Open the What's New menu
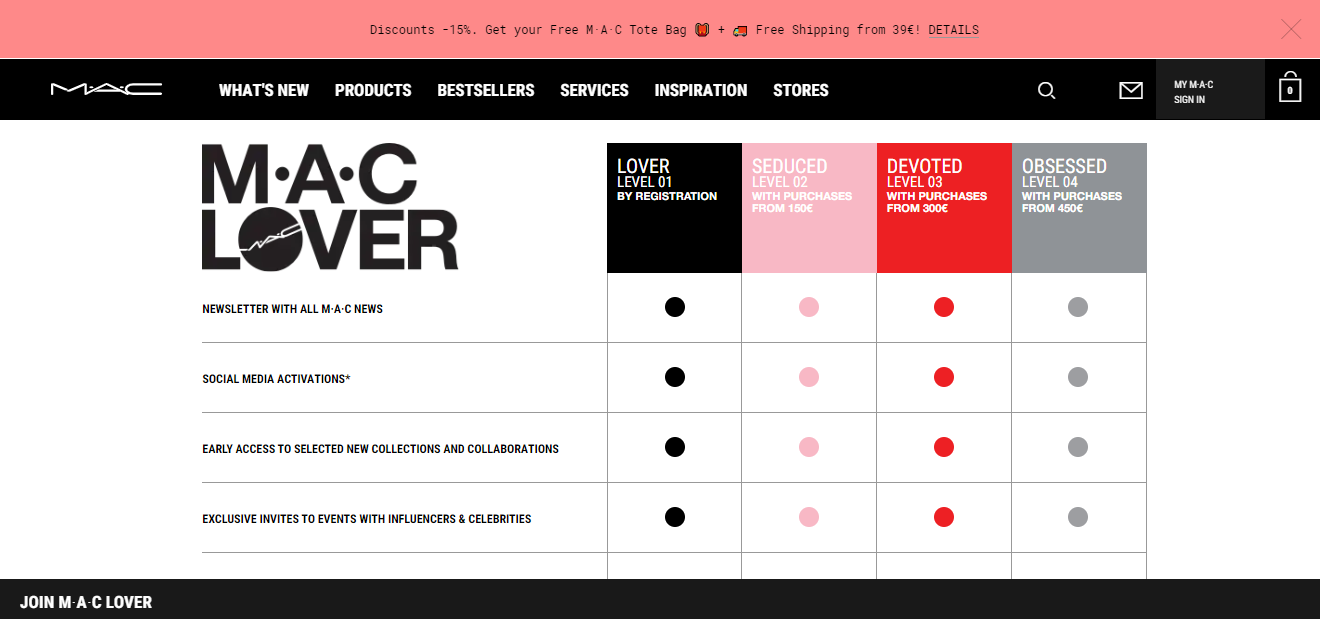The width and height of the screenshot is (1320, 619). (x=264, y=90)
